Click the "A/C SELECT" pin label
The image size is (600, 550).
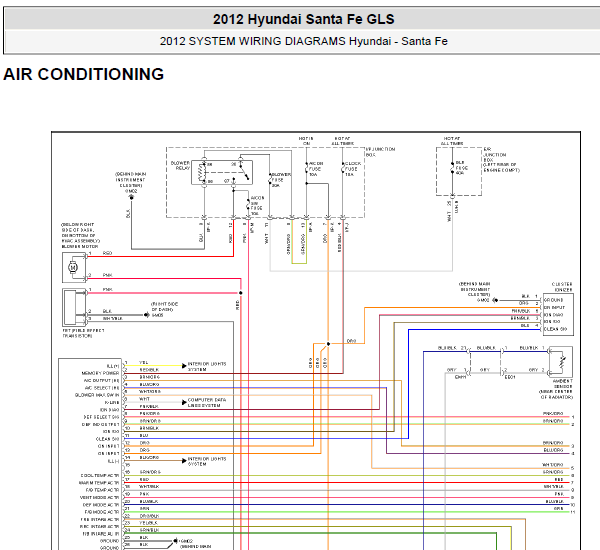(103, 388)
